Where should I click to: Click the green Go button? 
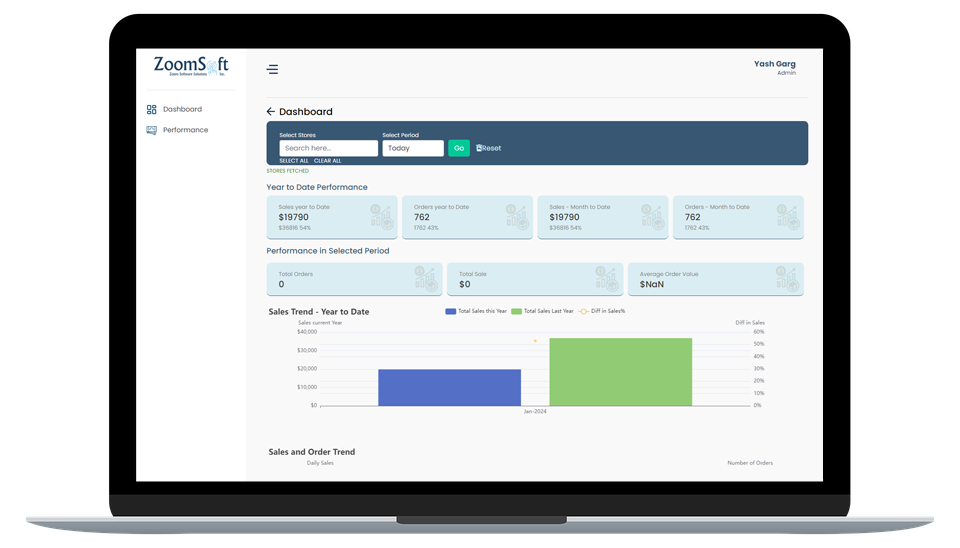[459, 148]
